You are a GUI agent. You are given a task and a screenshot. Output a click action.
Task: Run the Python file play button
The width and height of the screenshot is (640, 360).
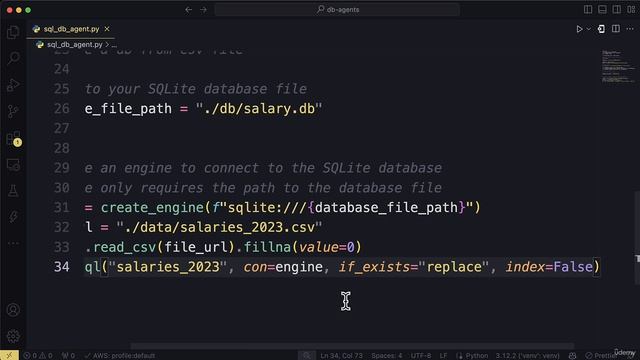pos(579,29)
